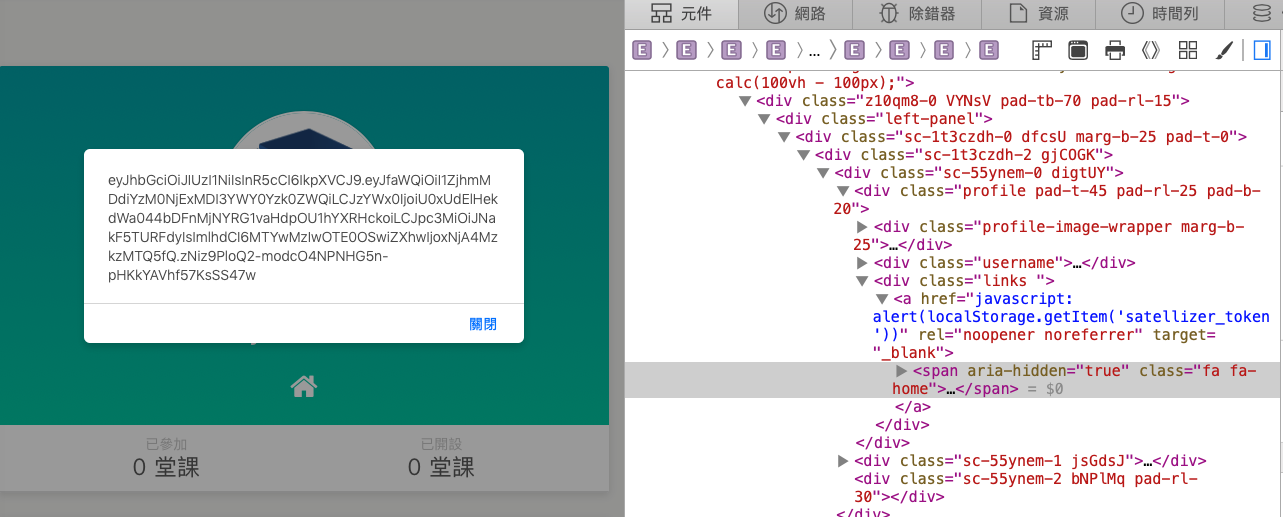This screenshot has width=1283, height=517.
Task: Click the last E element breadcrumb
Action: click(x=989, y=50)
